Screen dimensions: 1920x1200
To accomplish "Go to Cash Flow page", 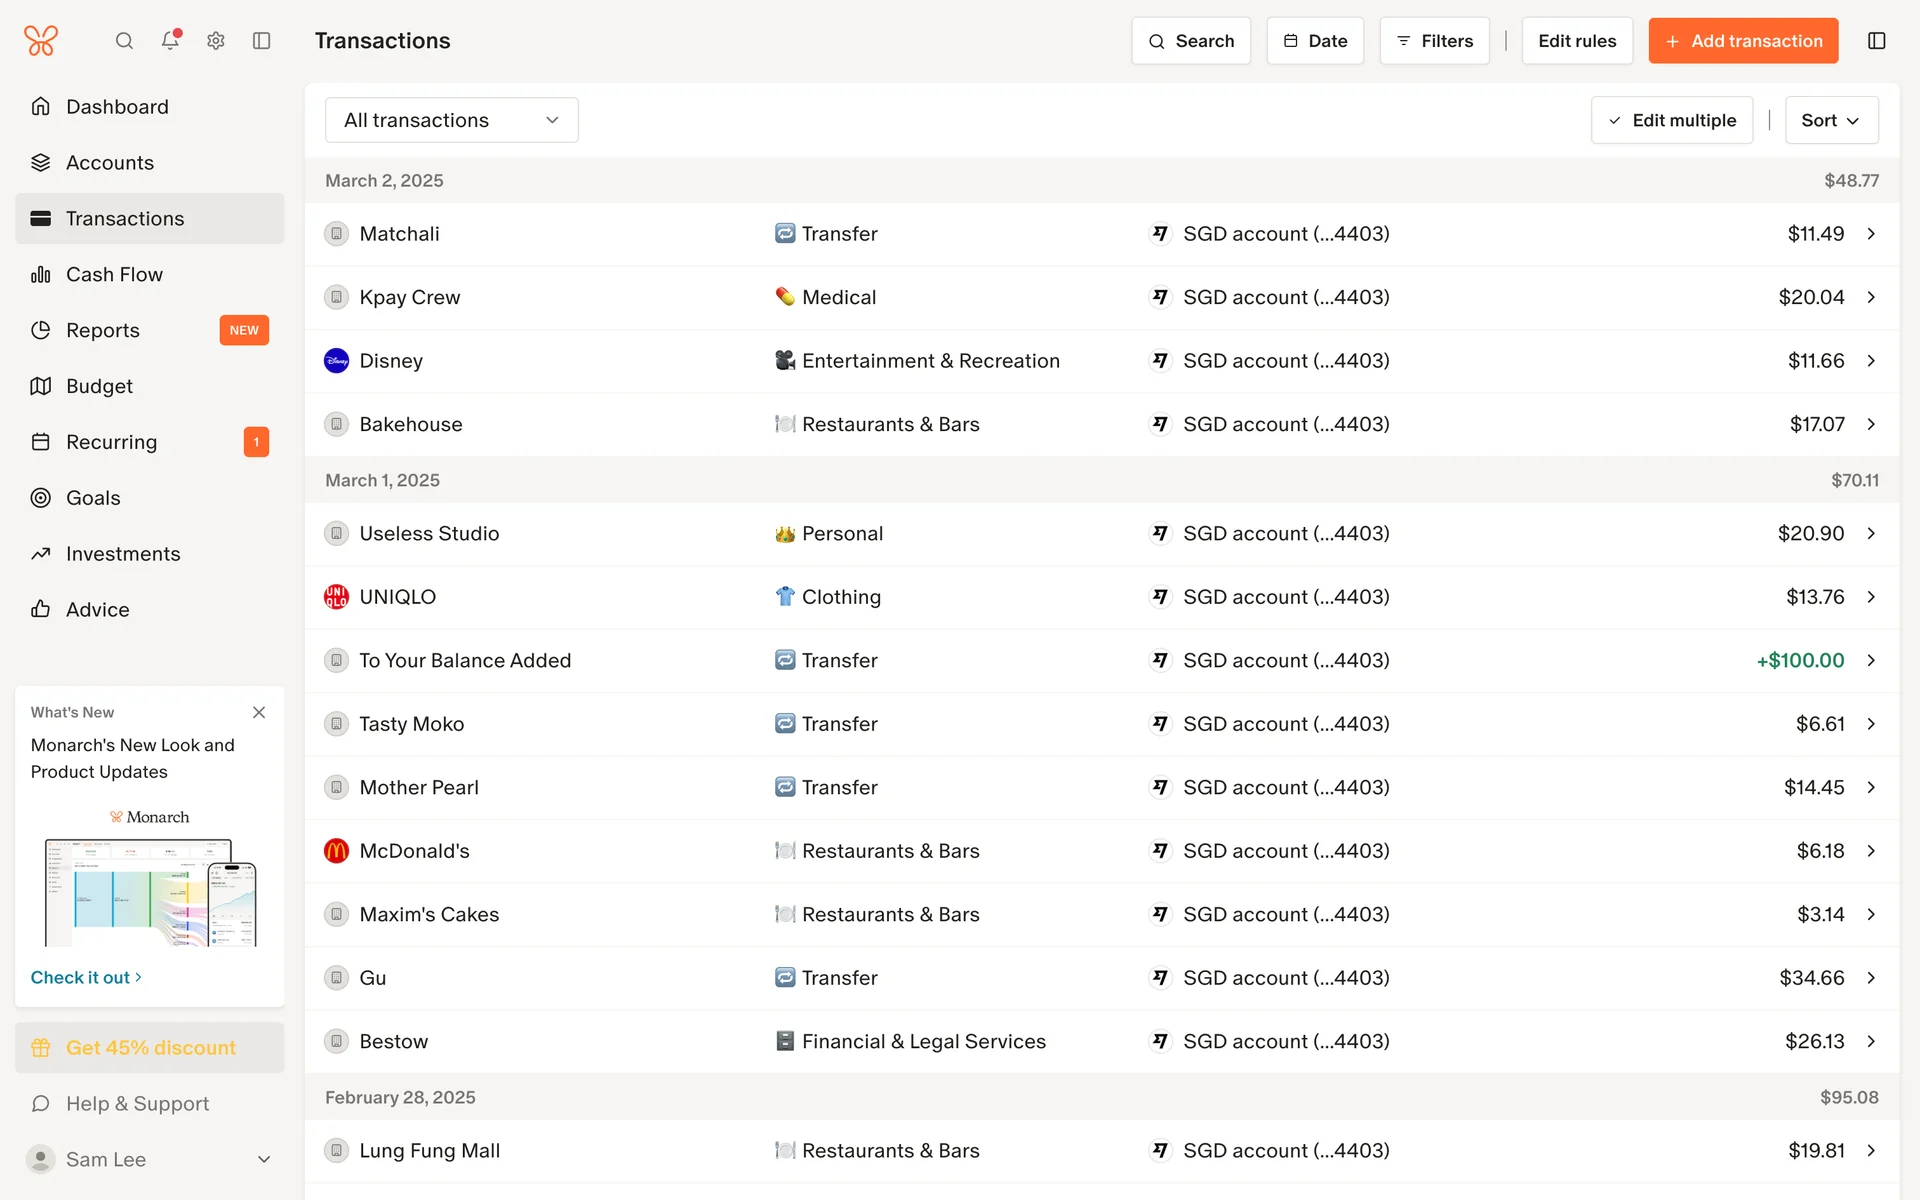I will [x=114, y=274].
